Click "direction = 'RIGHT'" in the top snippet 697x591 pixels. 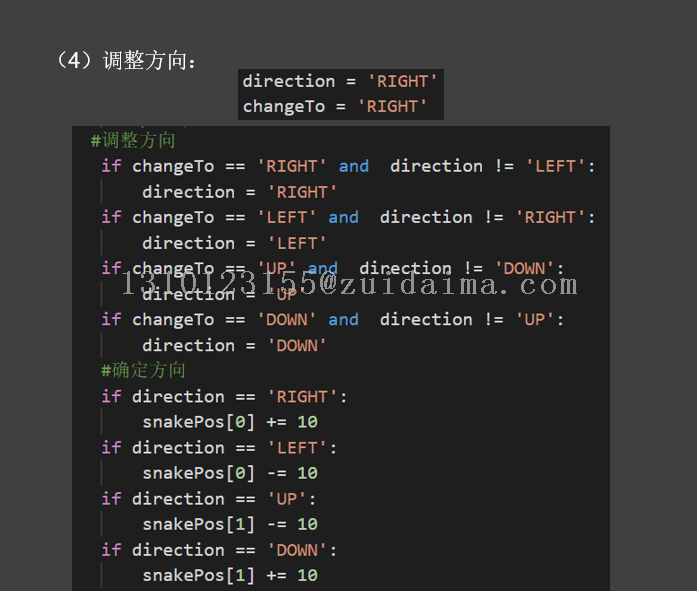click(x=340, y=81)
